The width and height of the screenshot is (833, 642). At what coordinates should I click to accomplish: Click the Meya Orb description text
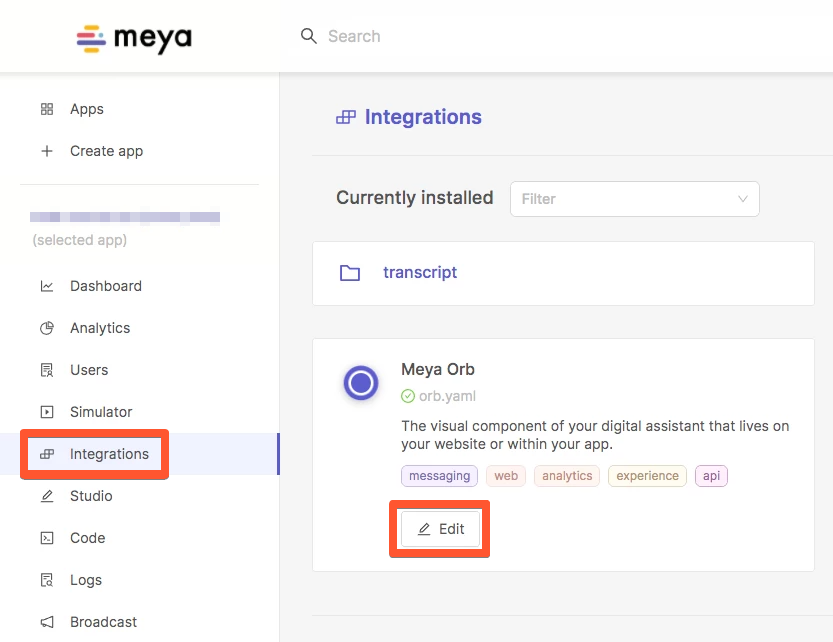pyautogui.click(x=595, y=435)
